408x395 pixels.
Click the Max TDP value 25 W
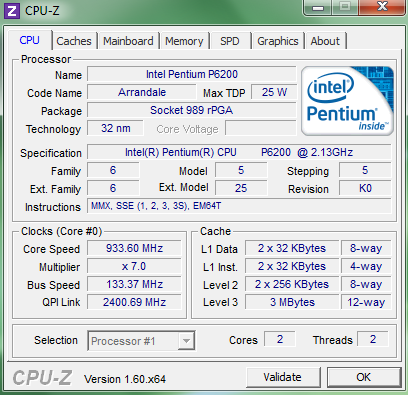coord(274,92)
